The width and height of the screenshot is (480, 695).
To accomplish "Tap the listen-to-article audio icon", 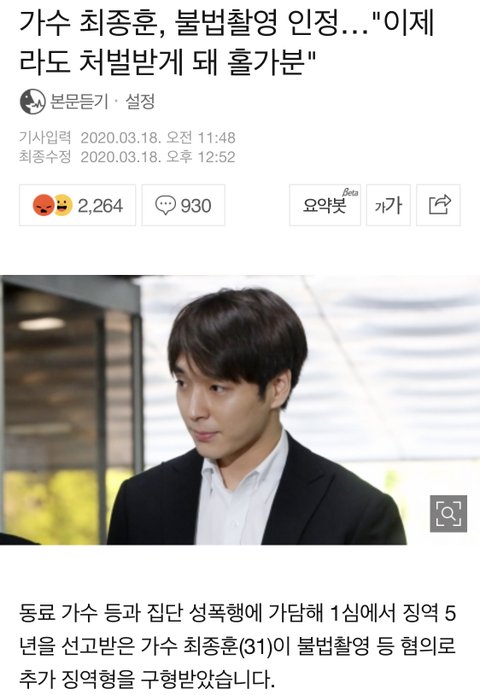I will click(x=33, y=102).
